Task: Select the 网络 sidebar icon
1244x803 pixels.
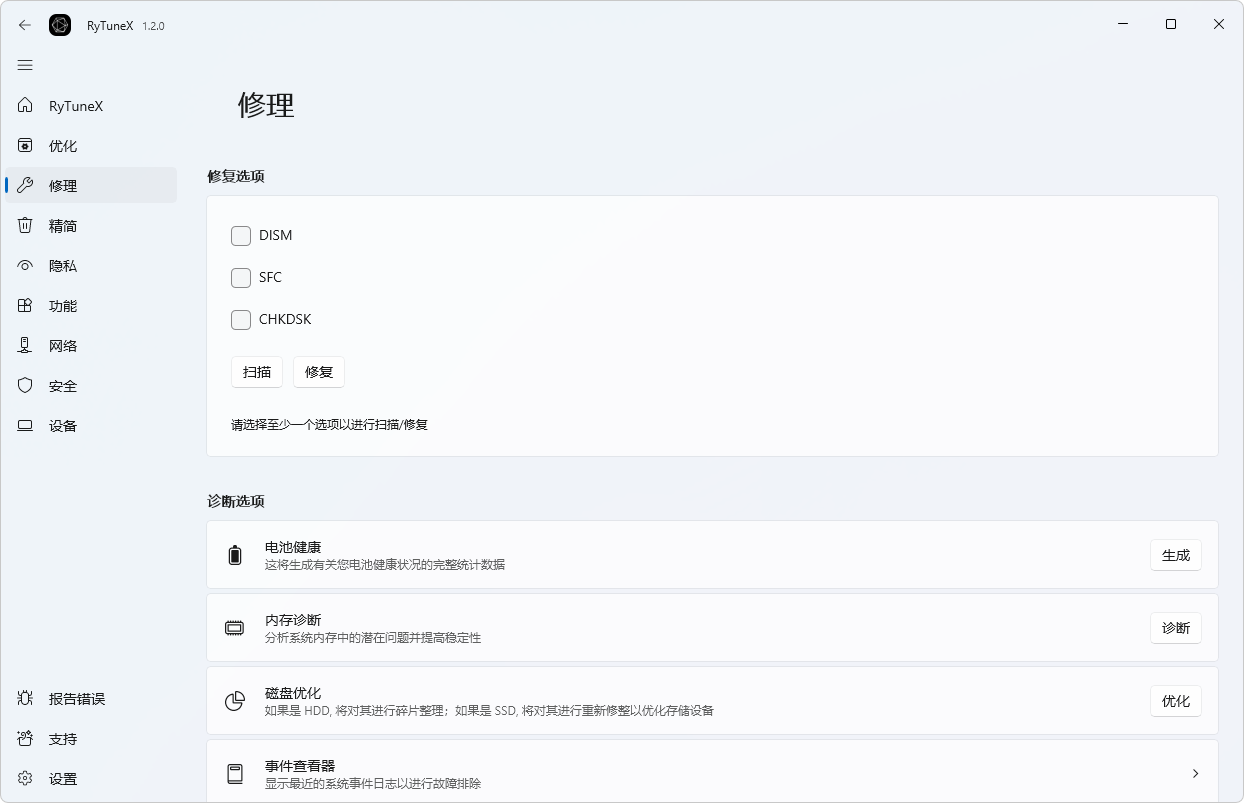Action: point(24,345)
